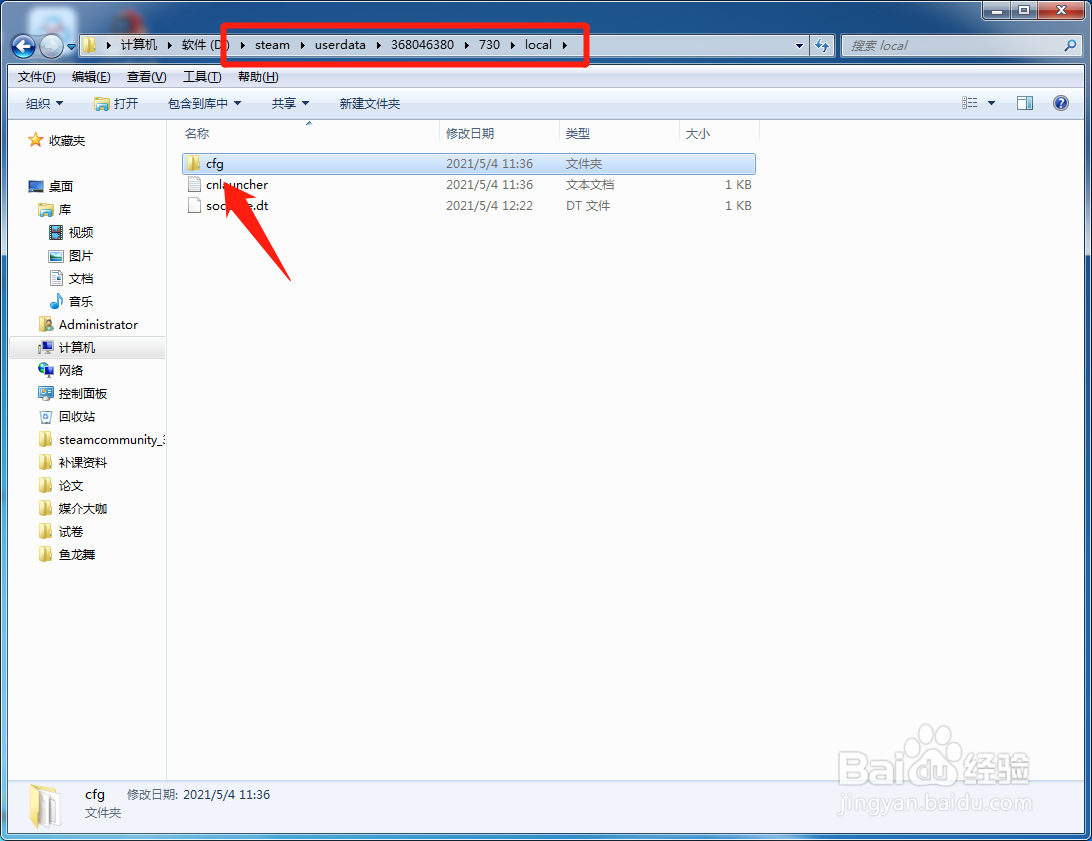1092x841 pixels.
Task: Open the address bar history dropdown
Action: (799, 46)
